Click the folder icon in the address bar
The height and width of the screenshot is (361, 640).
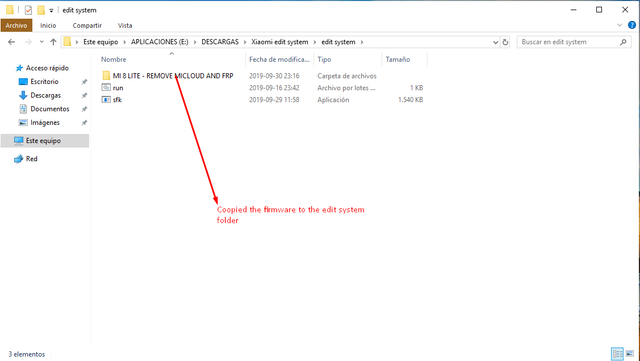pos(67,42)
